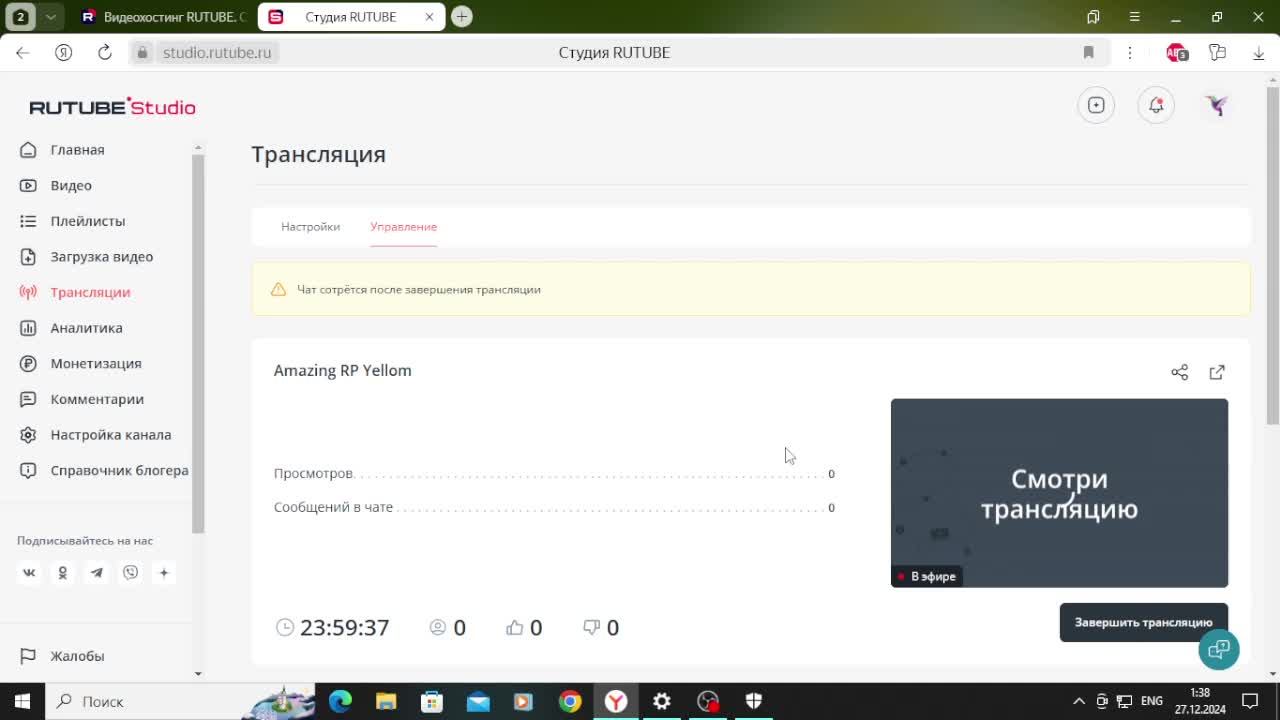This screenshot has width=1280, height=720.
Task: Bookmark this page
Action: pos(1089,53)
